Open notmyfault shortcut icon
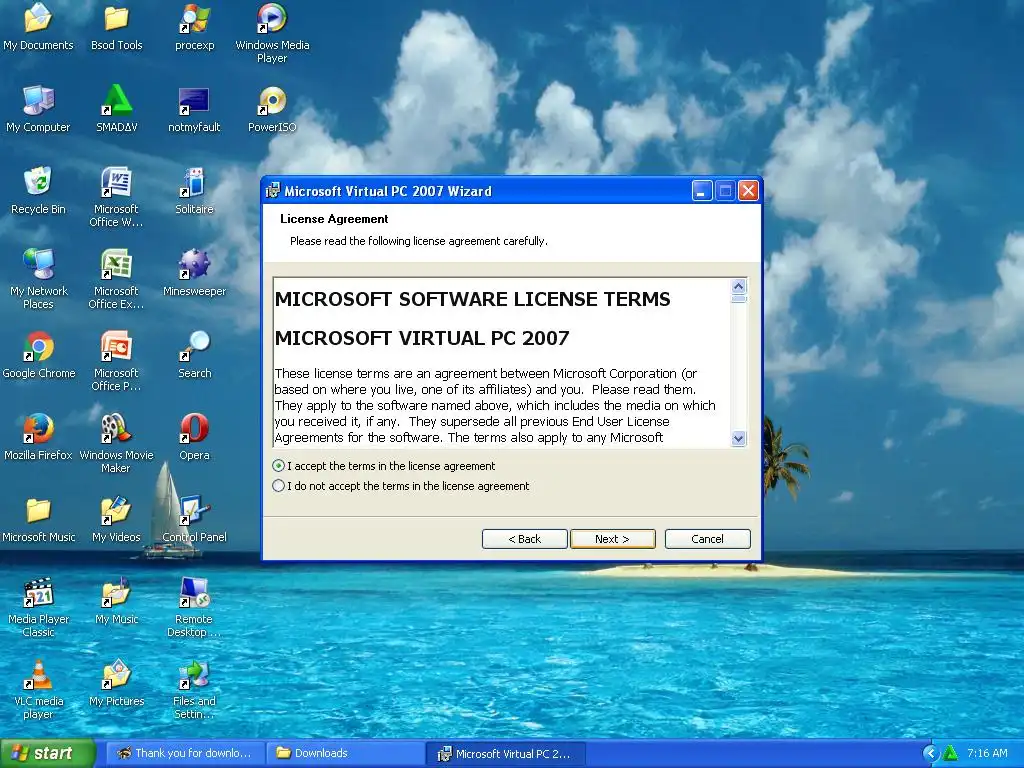This screenshot has width=1024, height=768. (x=194, y=101)
